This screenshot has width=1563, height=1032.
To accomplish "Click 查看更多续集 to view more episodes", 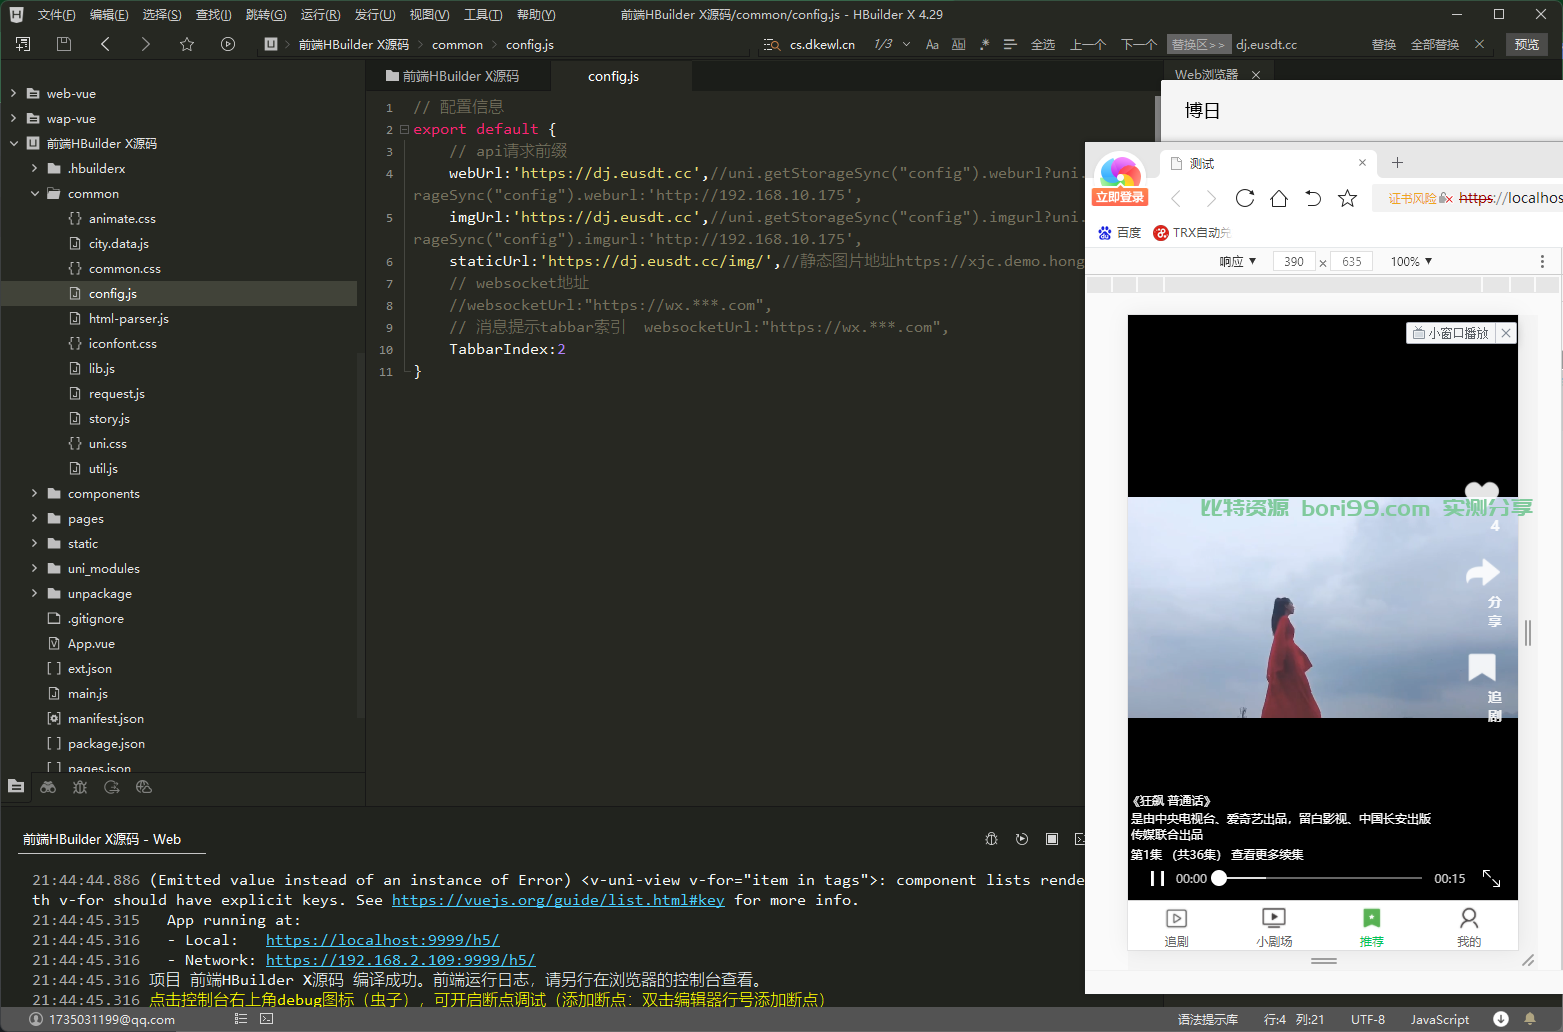I will click(x=1267, y=855).
